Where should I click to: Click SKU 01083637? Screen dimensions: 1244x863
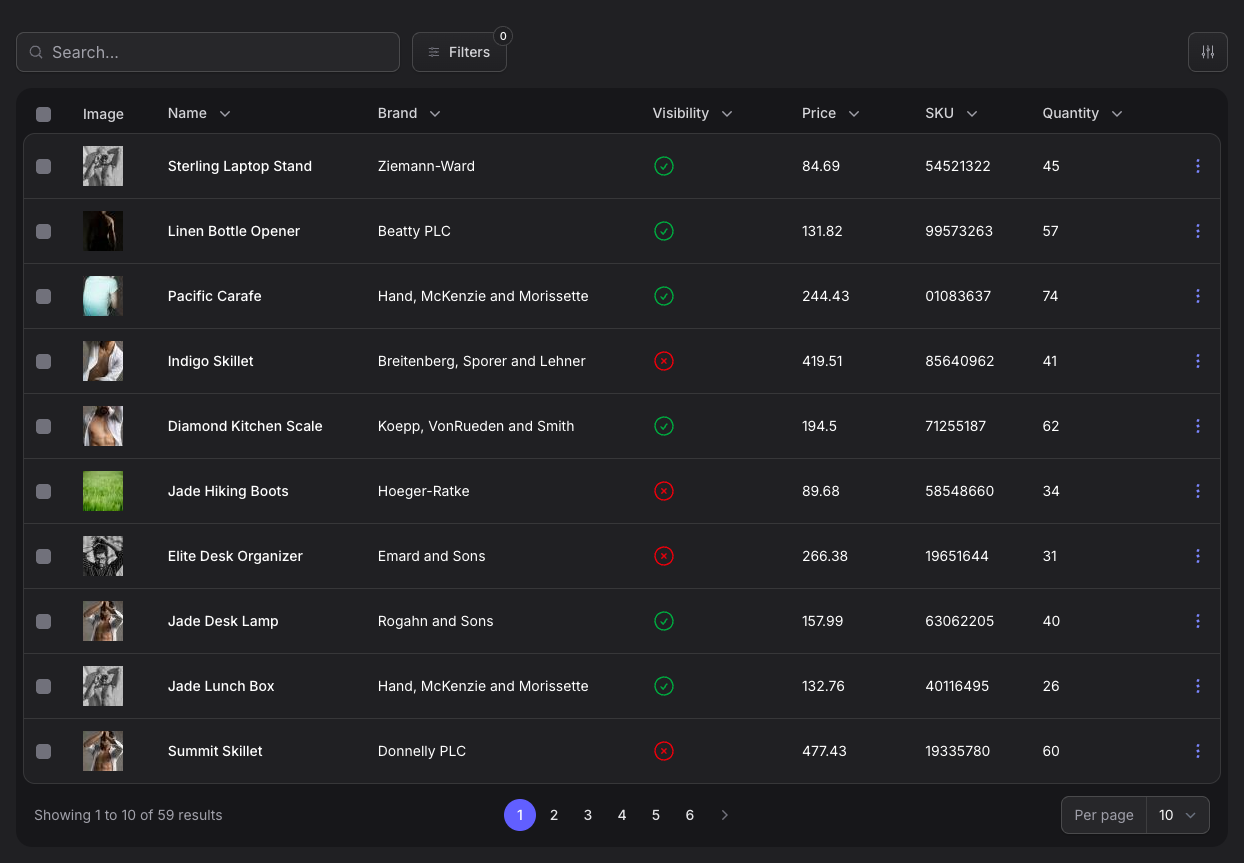coord(958,296)
